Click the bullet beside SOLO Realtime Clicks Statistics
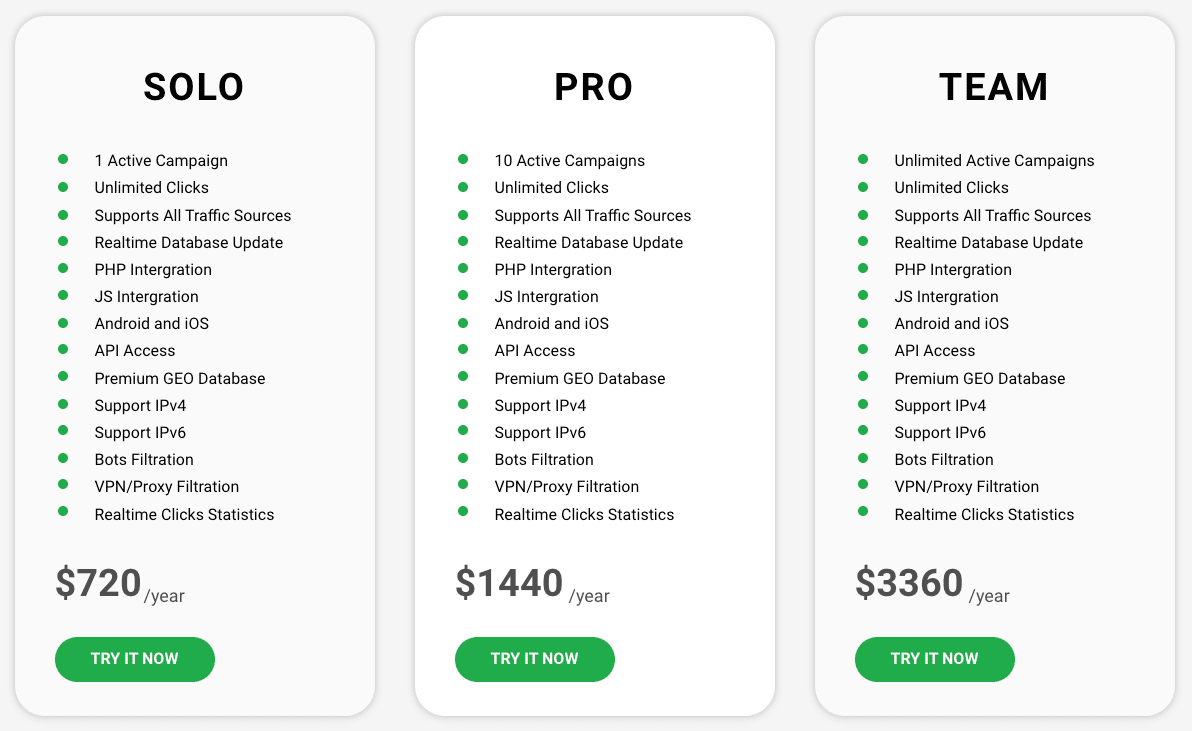 [x=63, y=511]
